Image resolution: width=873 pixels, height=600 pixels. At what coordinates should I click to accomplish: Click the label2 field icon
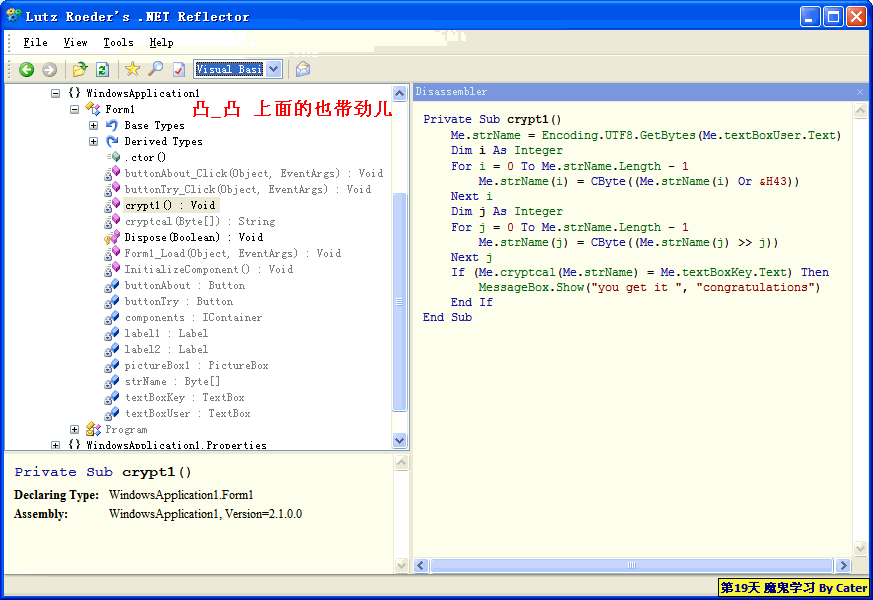click(112, 349)
